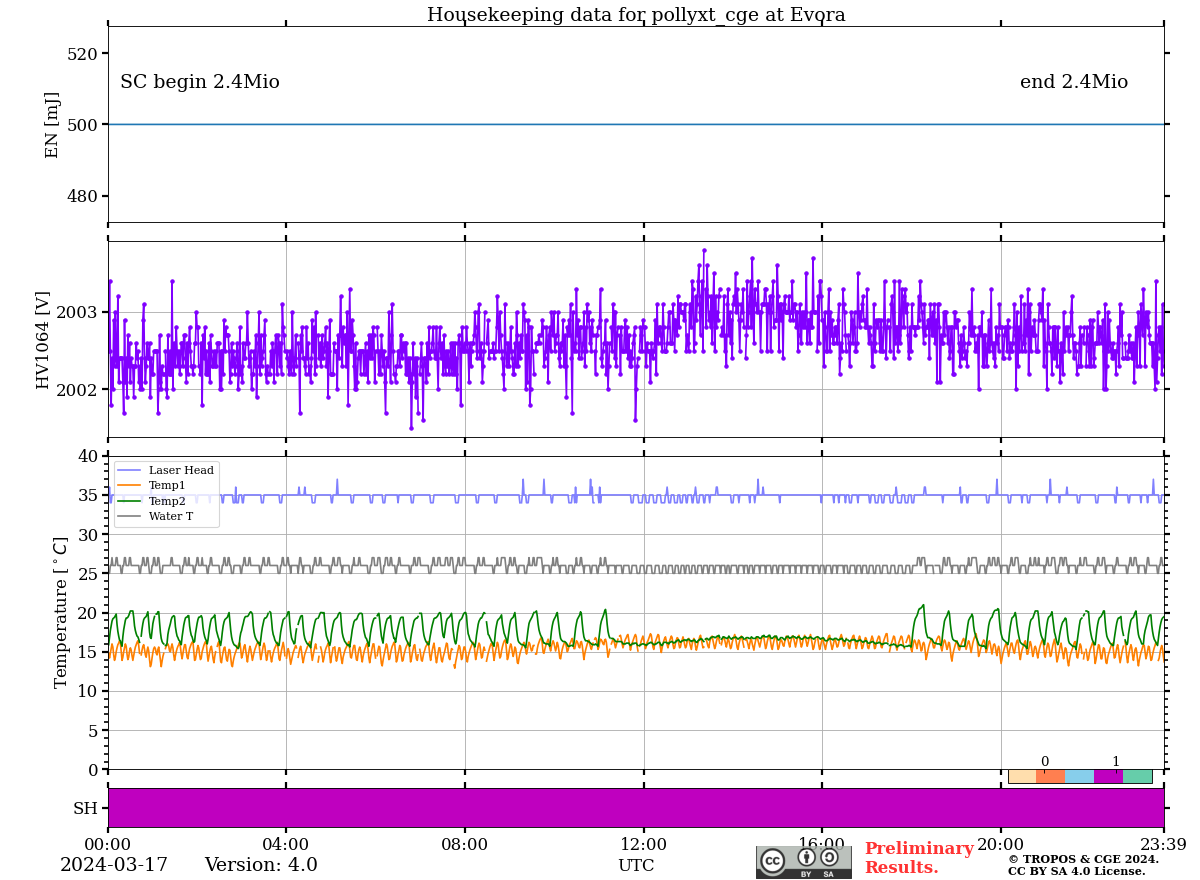Click the 16:00 time tick label
Screen dimensions: 1200x880
tap(822, 844)
